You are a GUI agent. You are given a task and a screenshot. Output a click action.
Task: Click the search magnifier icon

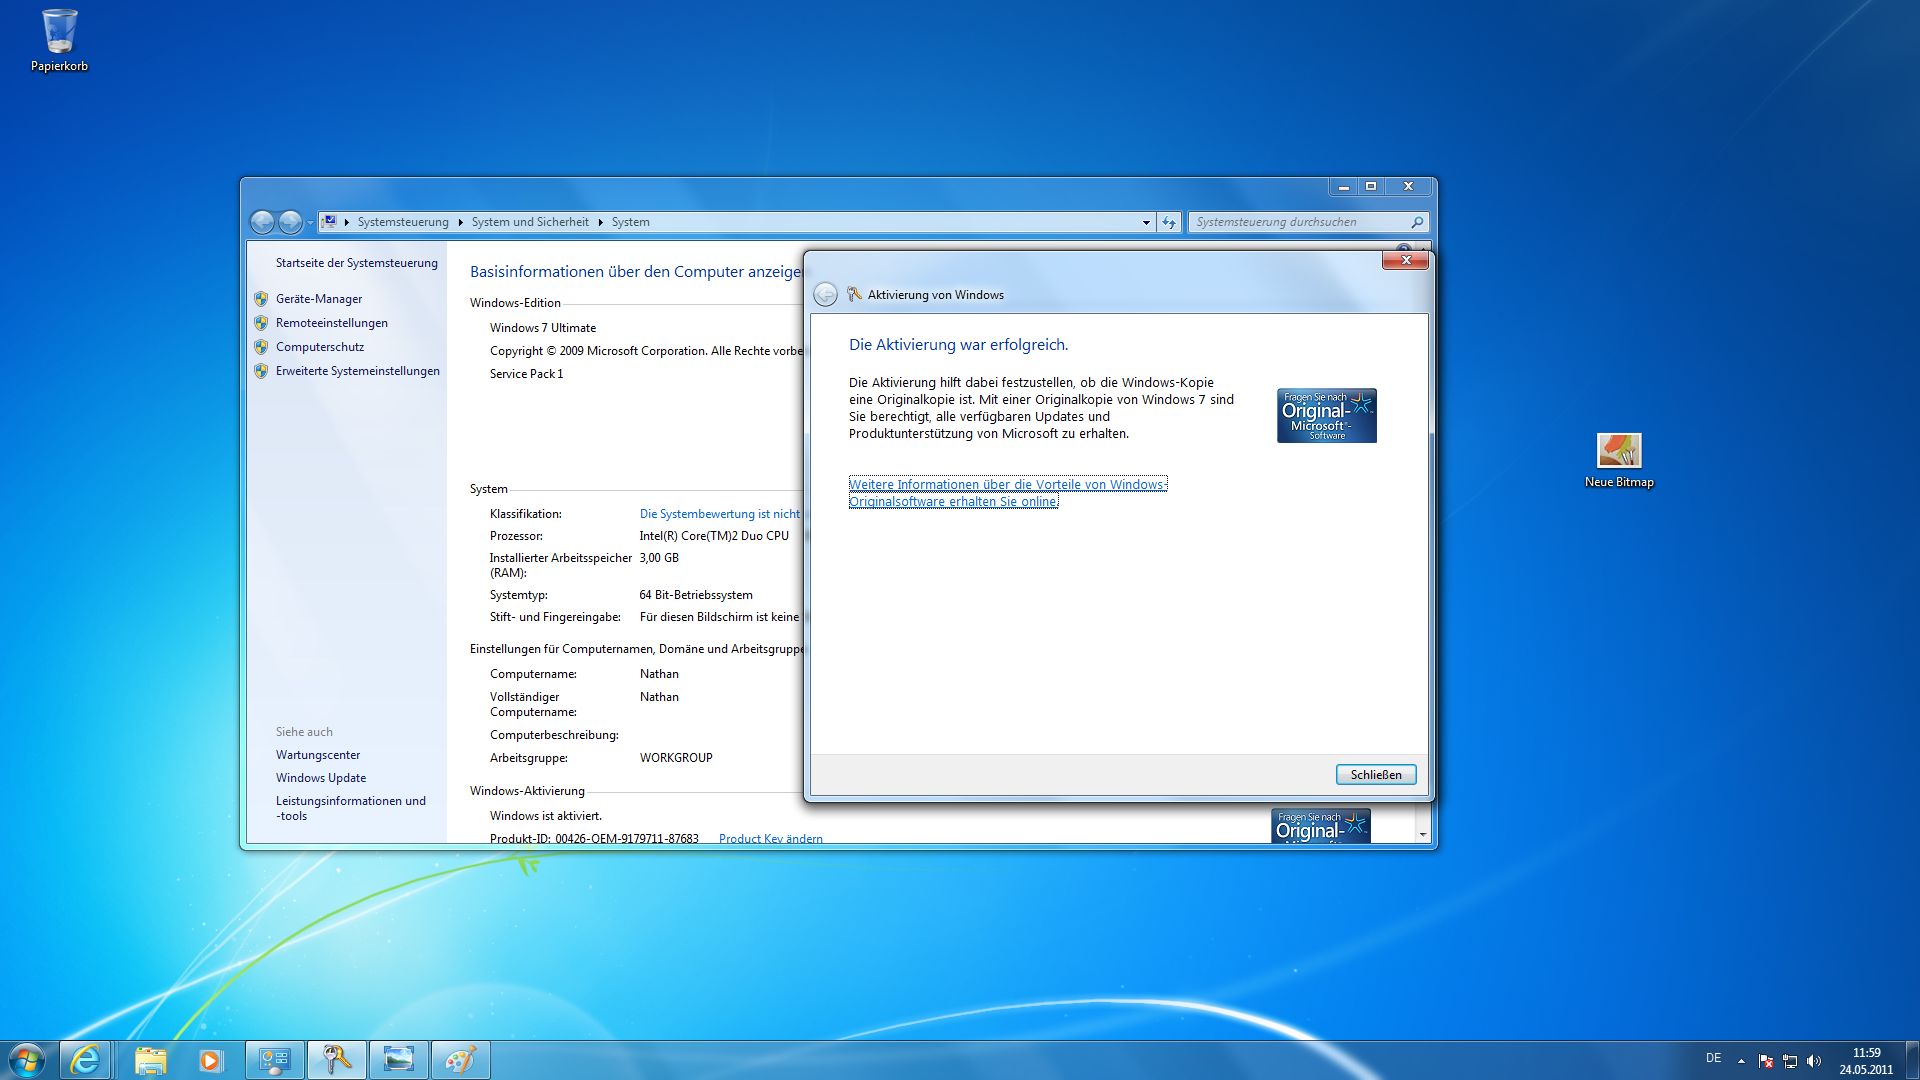click(1417, 222)
